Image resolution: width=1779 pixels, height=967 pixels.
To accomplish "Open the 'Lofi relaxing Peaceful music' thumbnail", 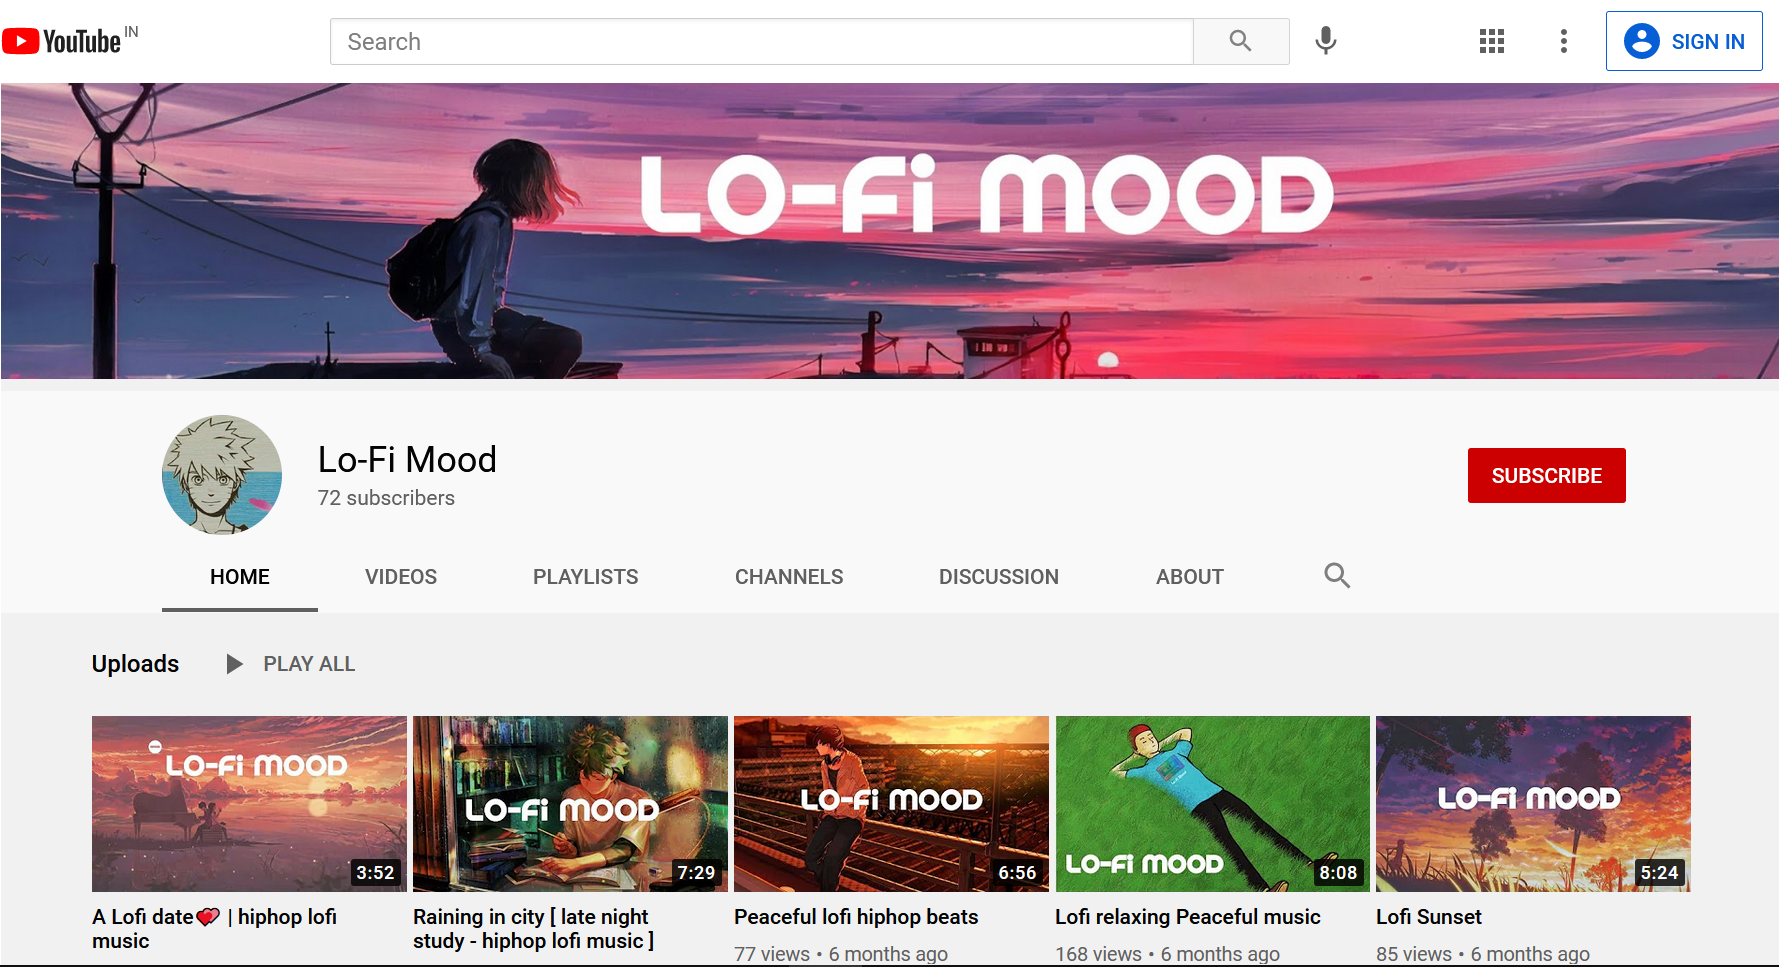I will pos(1213,804).
